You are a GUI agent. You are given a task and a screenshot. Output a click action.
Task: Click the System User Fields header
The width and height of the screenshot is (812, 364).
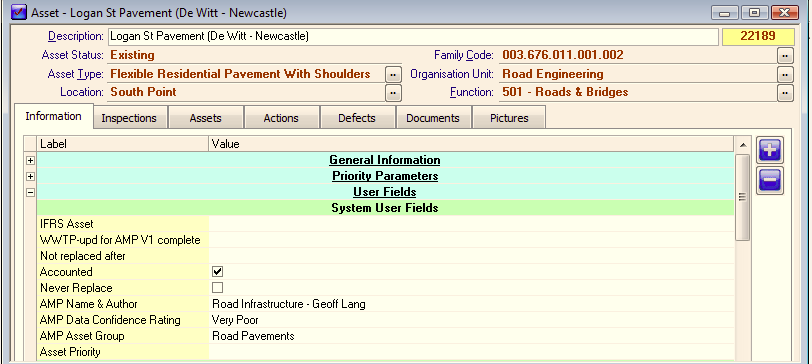coord(385,208)
